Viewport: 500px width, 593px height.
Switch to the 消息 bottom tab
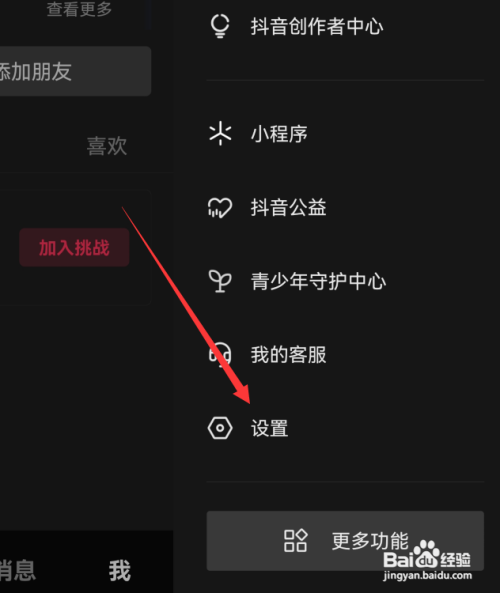pyautogui.click(x=17, y=570)
